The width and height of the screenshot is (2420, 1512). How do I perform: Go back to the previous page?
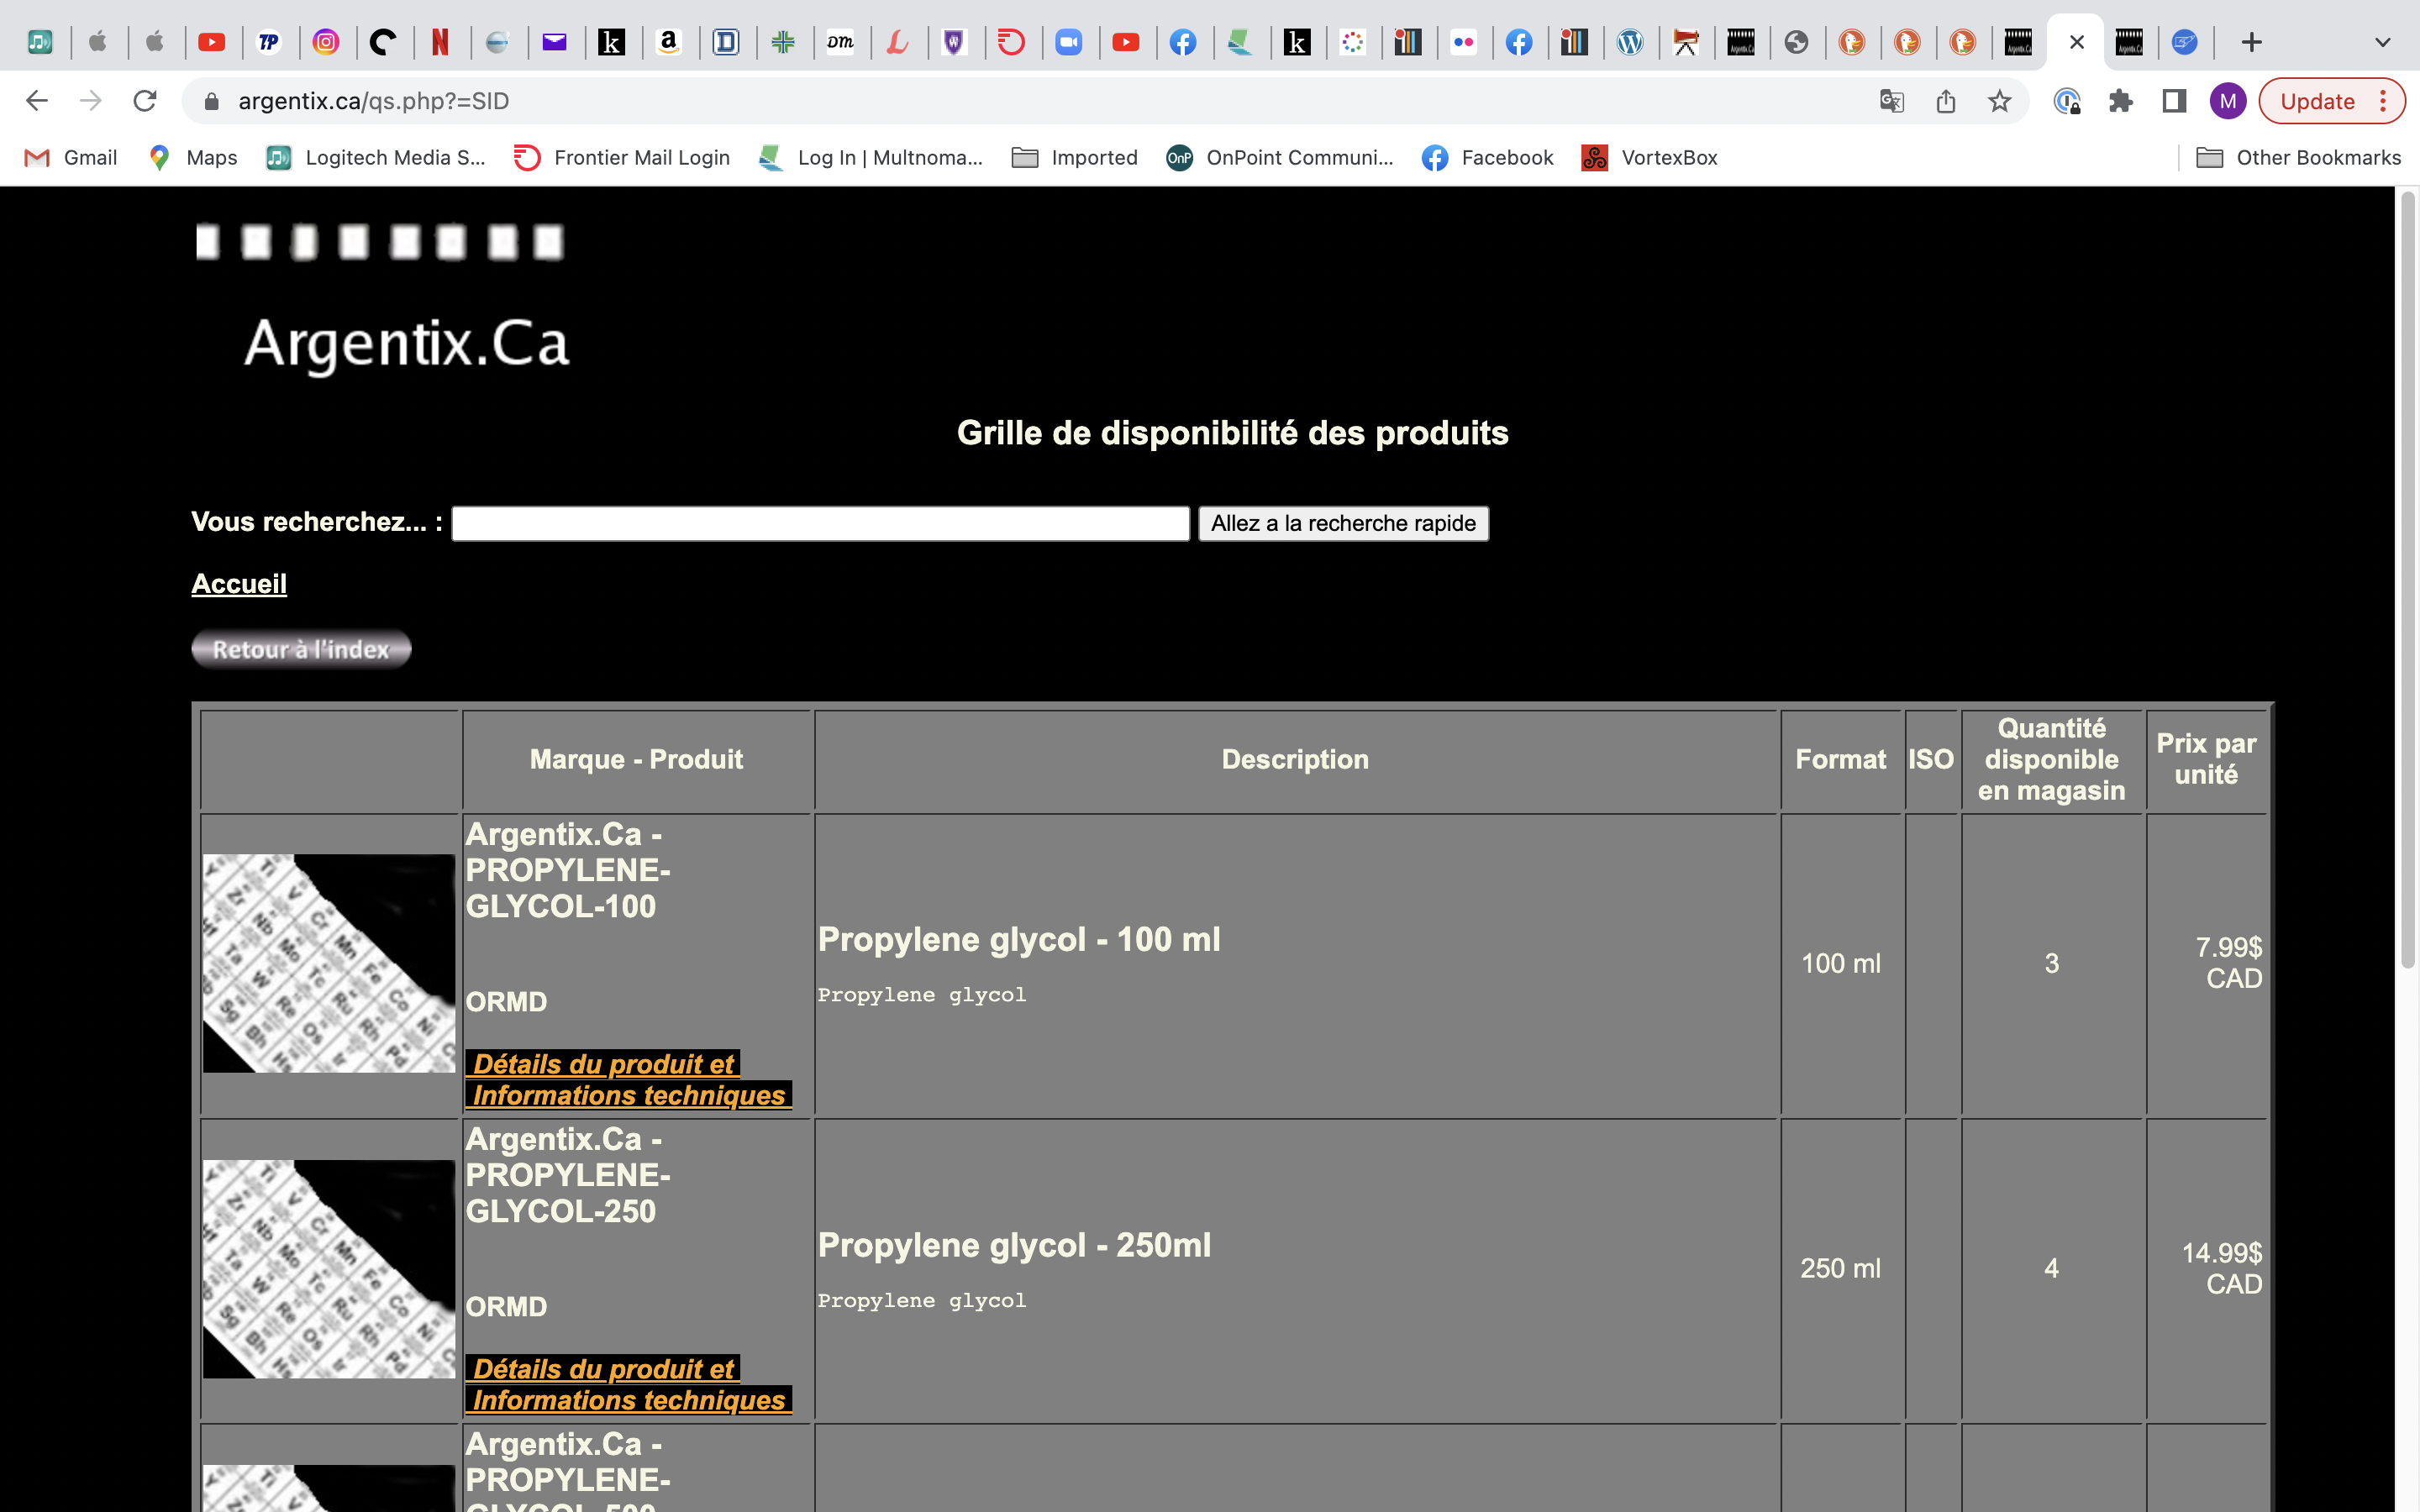pos(37,101)
